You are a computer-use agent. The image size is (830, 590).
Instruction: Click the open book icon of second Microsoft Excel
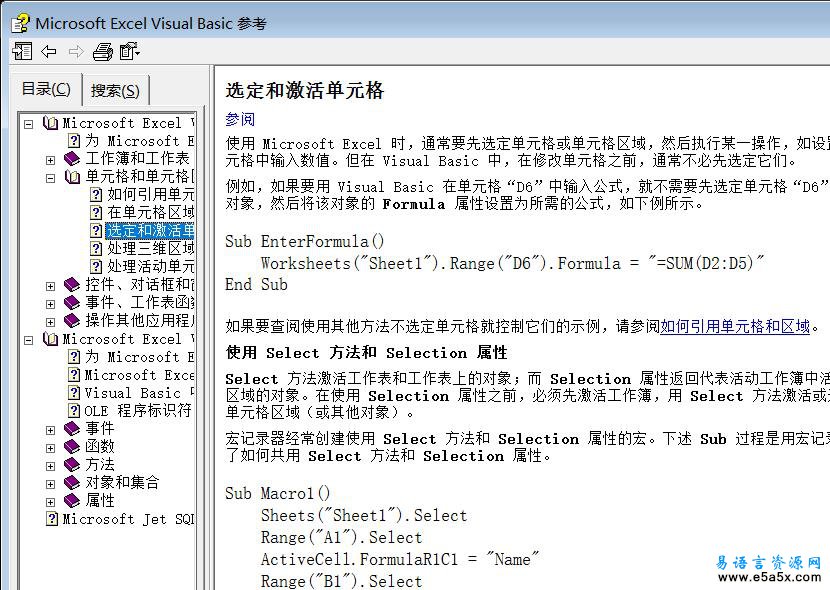tap(50, 339)
